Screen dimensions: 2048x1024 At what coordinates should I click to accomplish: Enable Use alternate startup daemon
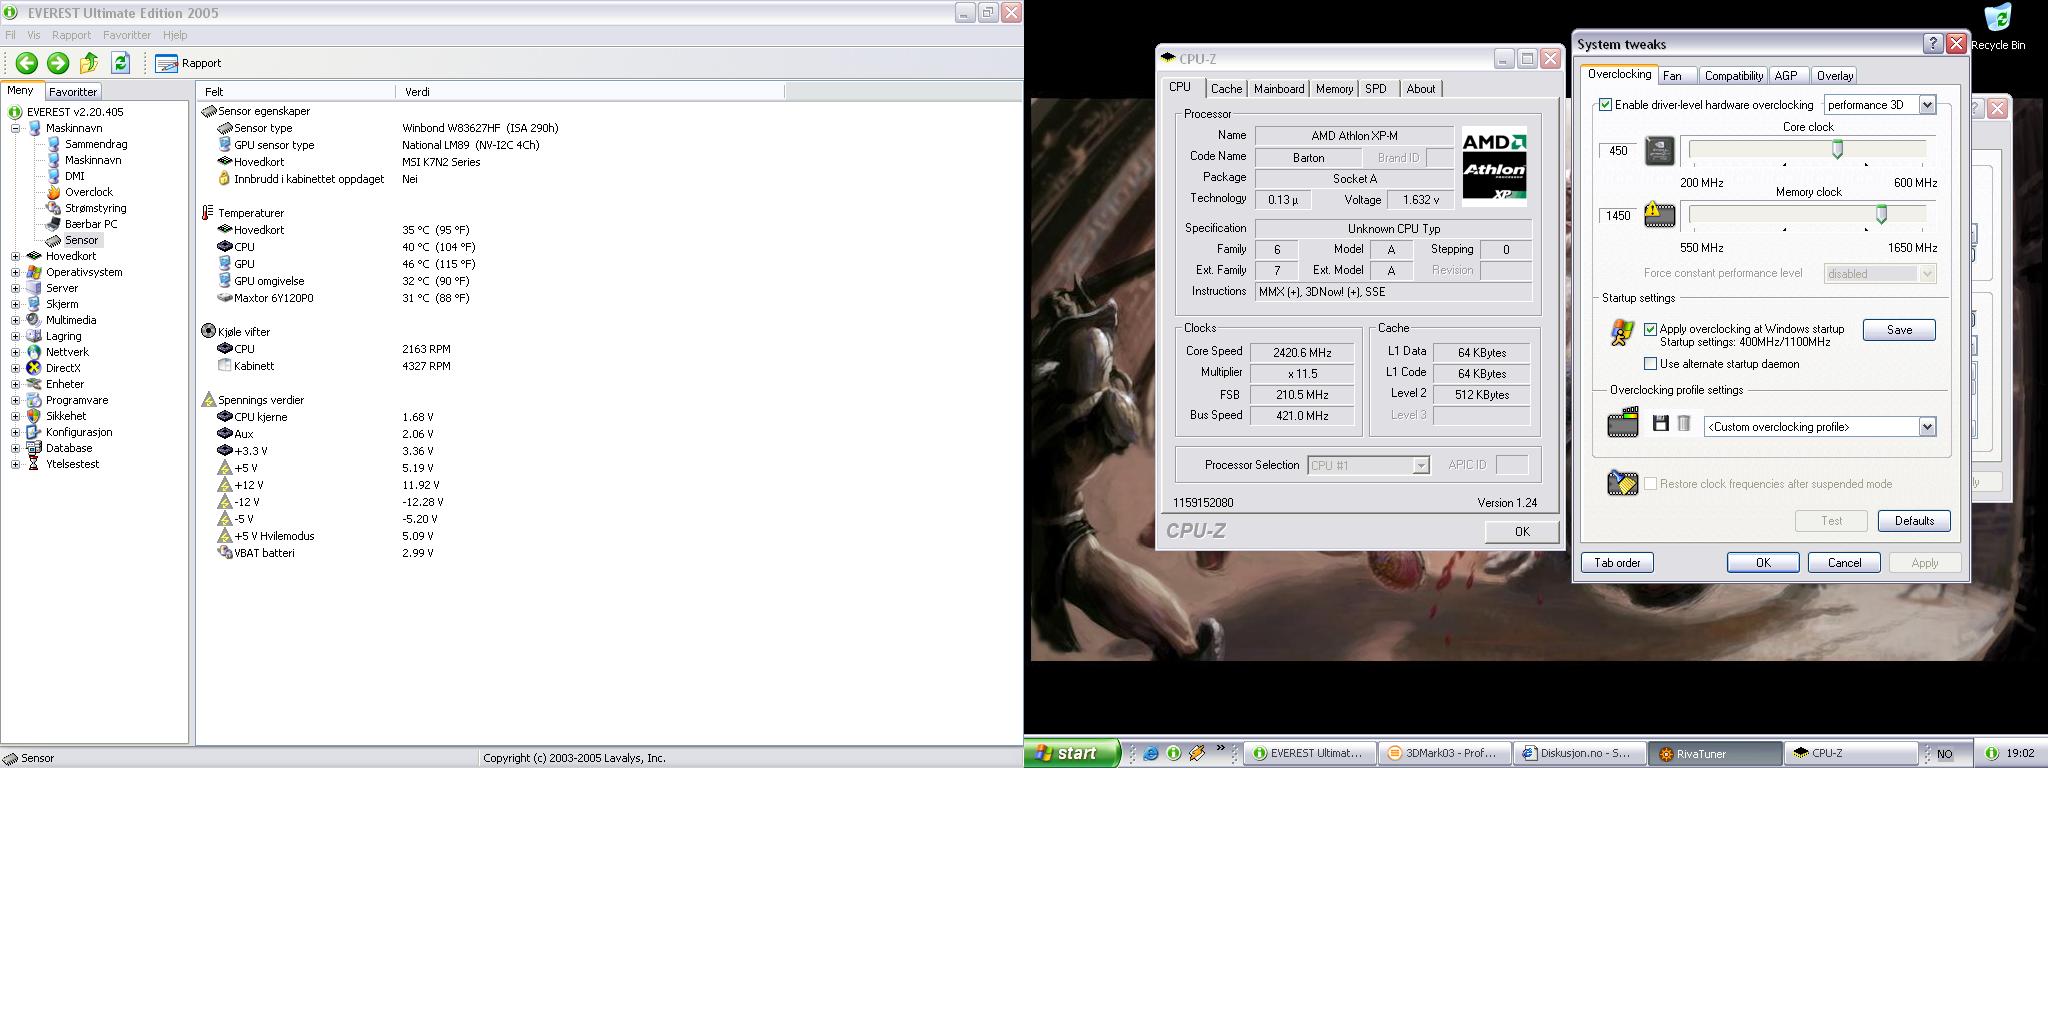1651,364
